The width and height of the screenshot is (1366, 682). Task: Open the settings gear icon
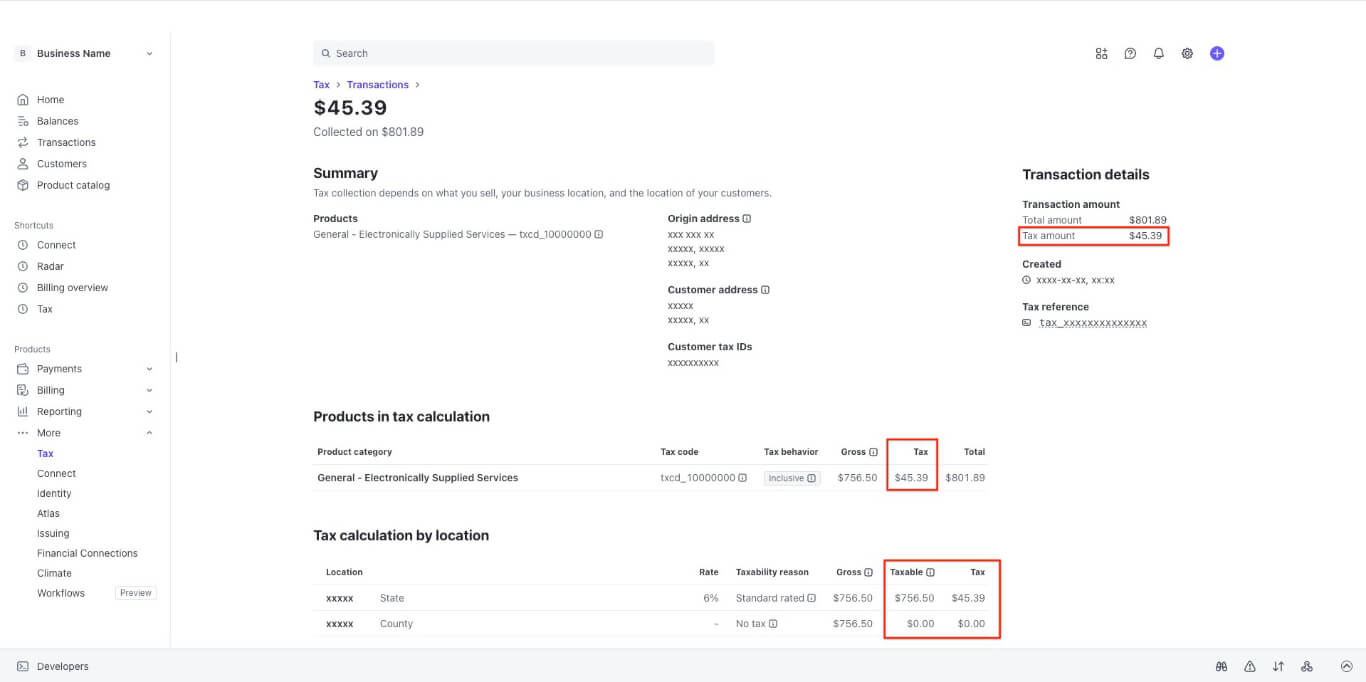click(1187, 54)
